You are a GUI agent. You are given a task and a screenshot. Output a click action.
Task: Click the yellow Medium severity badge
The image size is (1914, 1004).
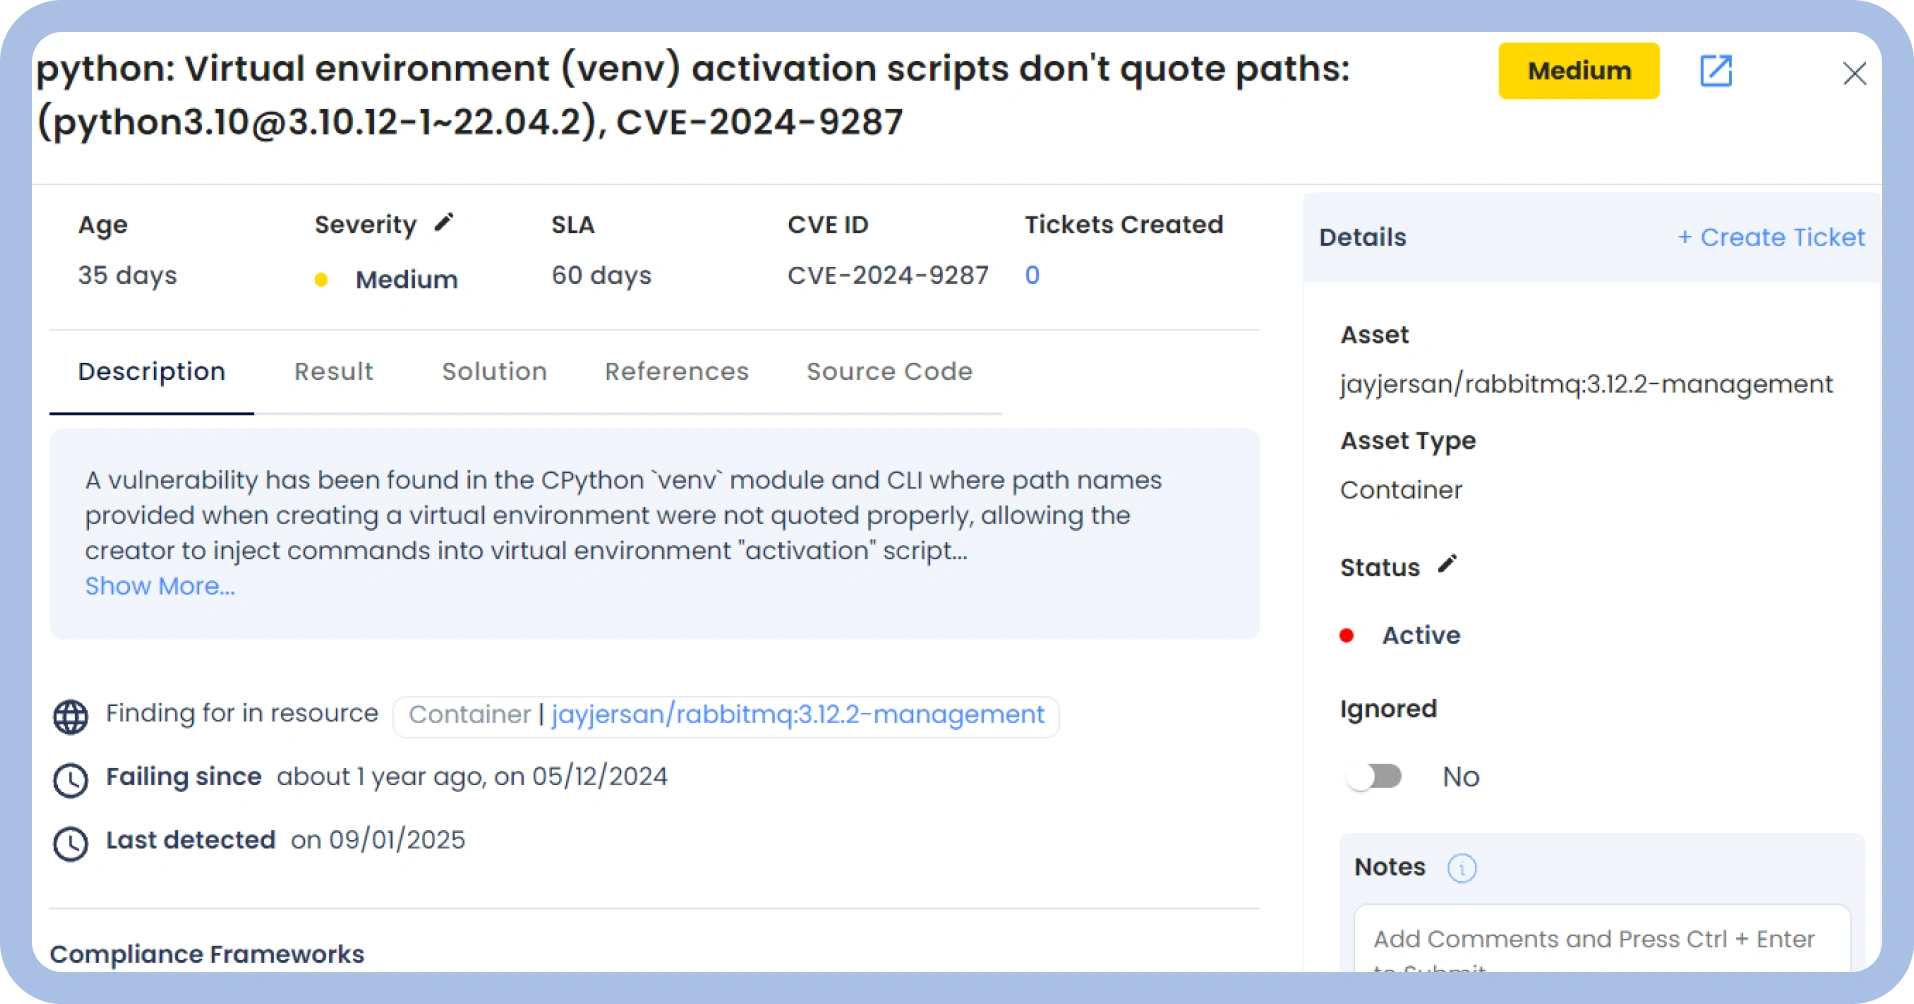(1578, 71)
